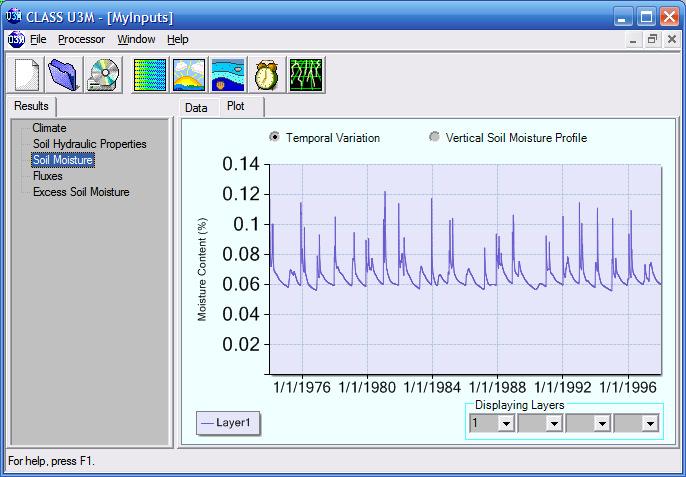The height and width of the screenshot is (477, 686).
Task: Click the status bar help message
Action: coord(51,461)
